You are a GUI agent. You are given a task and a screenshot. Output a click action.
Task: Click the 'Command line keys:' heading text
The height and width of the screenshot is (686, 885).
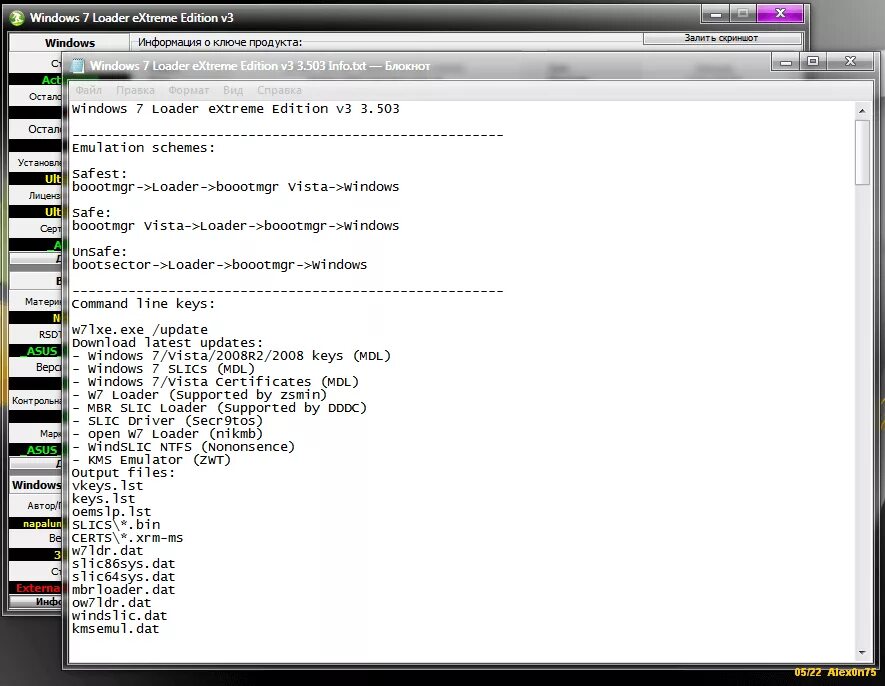(x=143, y=304)
